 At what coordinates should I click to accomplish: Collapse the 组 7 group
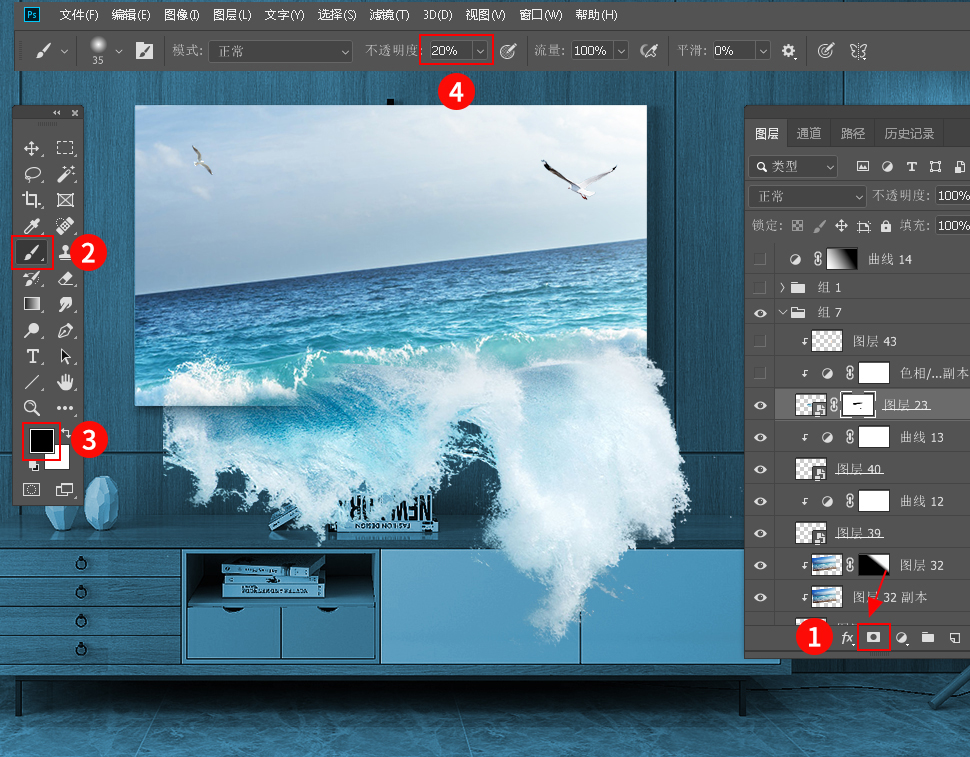coord(783,313)
